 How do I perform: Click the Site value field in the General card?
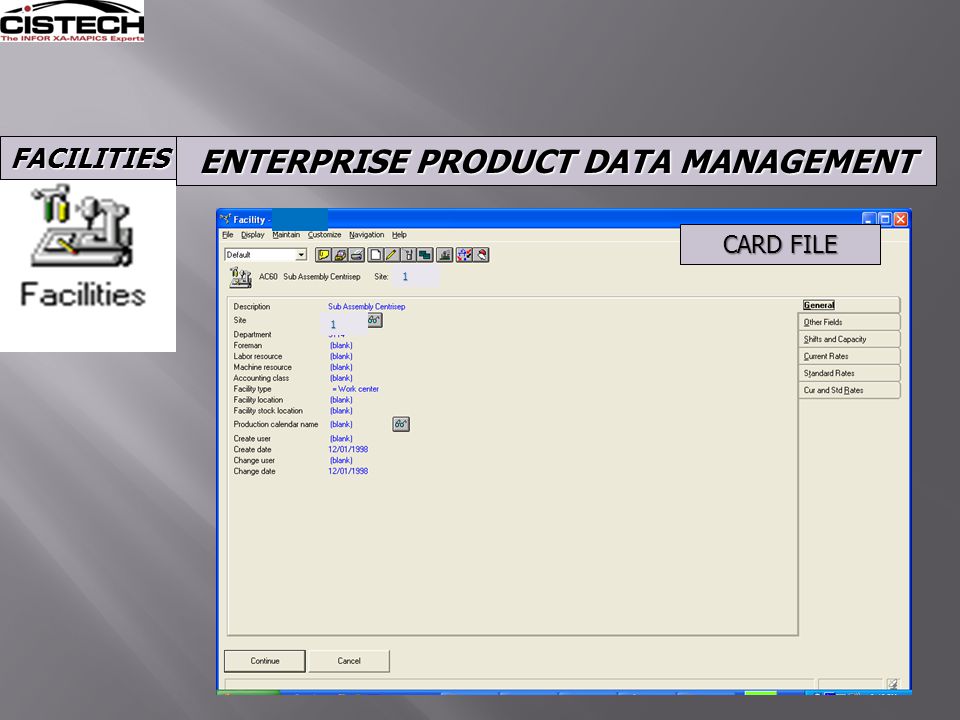tap(333, 324)
